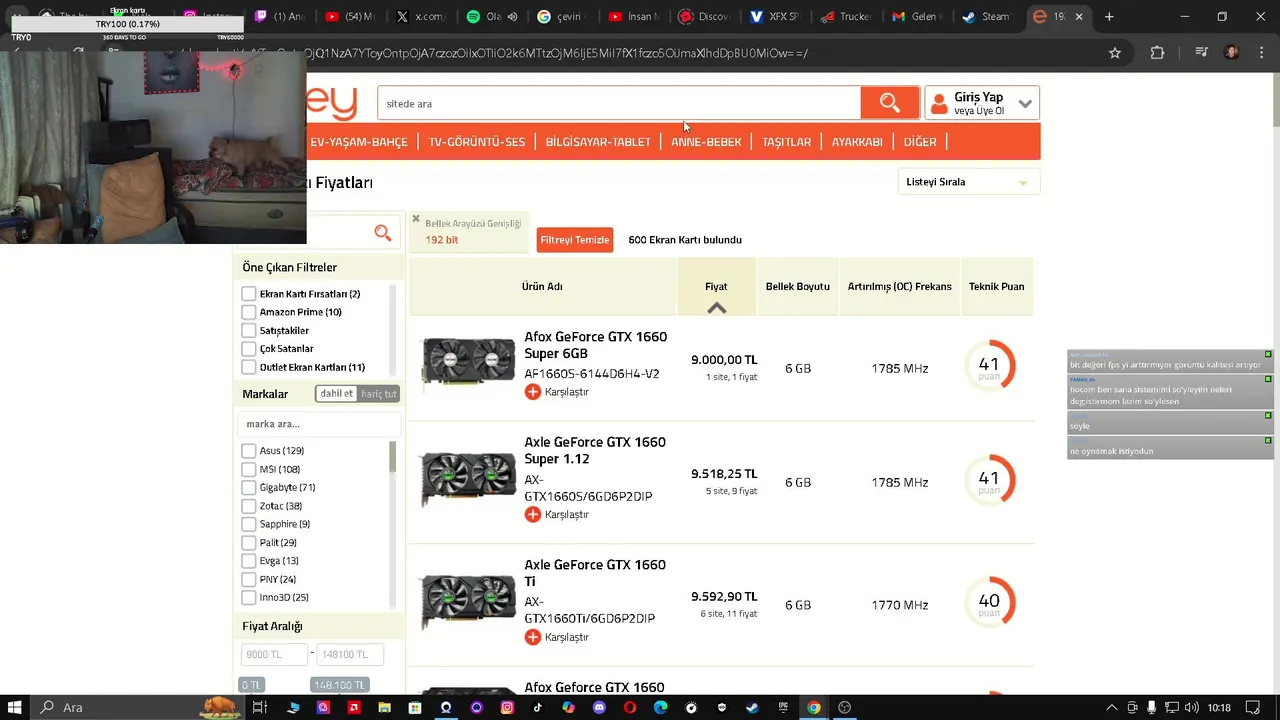Show hidden system tray icons
The image size is (1280, 720).
point(1111,707)
